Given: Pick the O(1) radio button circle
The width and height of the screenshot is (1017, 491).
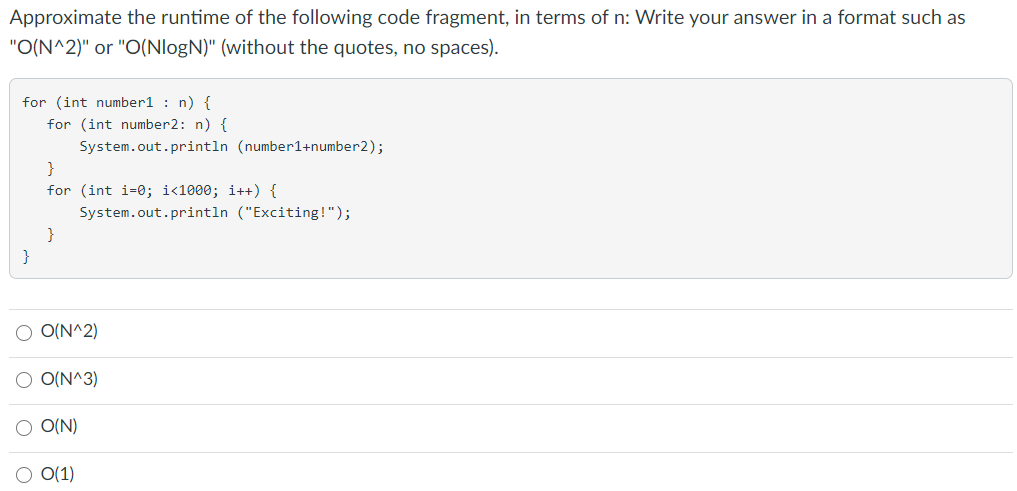Looking at the screenshot, I should (24, 474).
